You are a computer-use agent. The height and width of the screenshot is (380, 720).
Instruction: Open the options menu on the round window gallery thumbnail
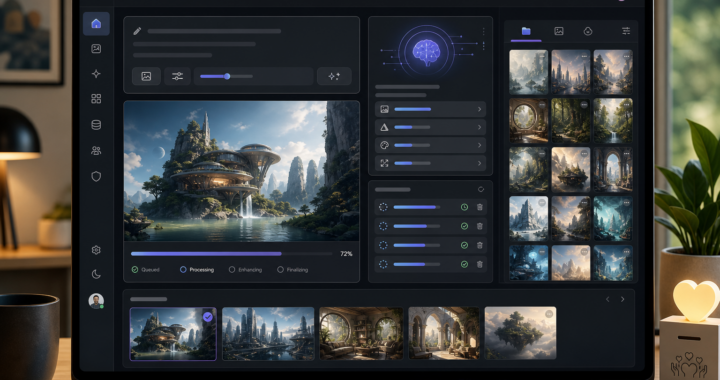[542, 105]
